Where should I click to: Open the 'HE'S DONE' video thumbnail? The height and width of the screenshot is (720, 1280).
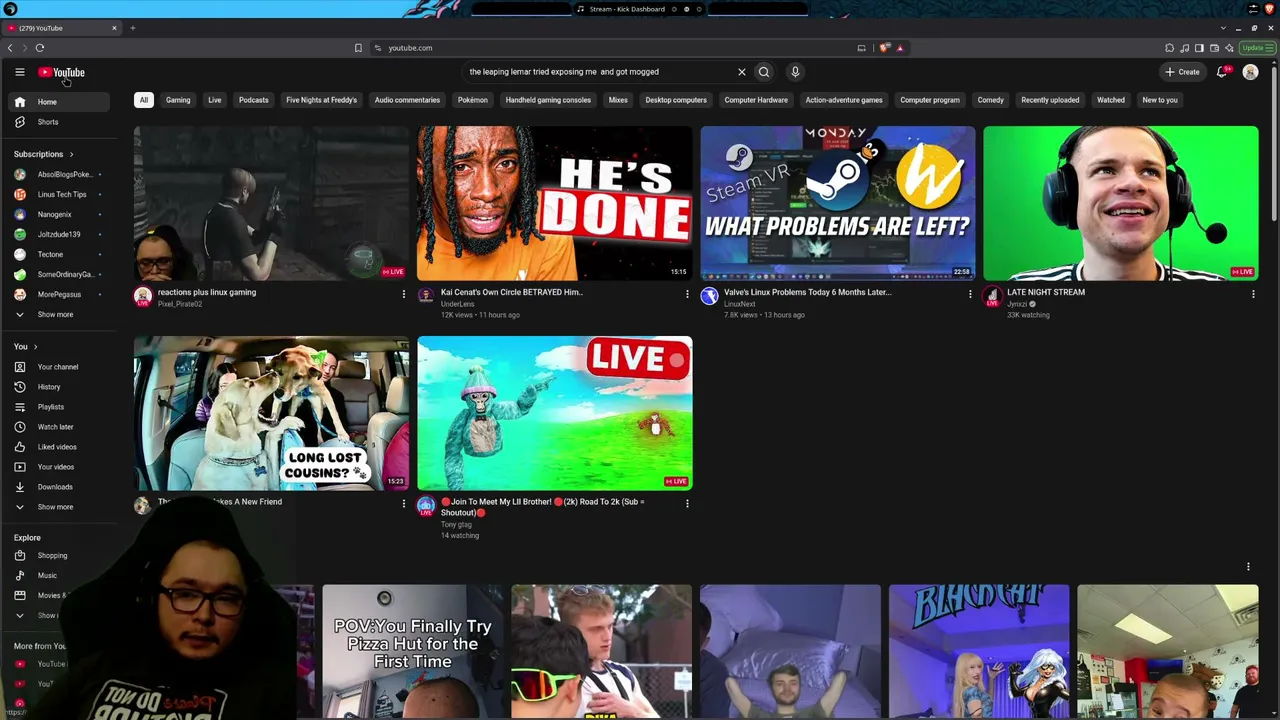554,203
